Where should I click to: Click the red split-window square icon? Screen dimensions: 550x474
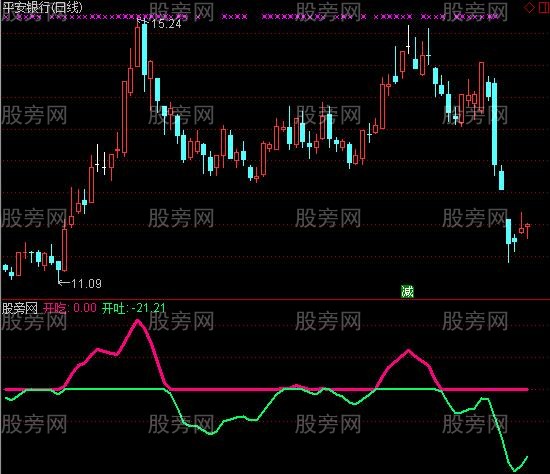click(544, 7)
